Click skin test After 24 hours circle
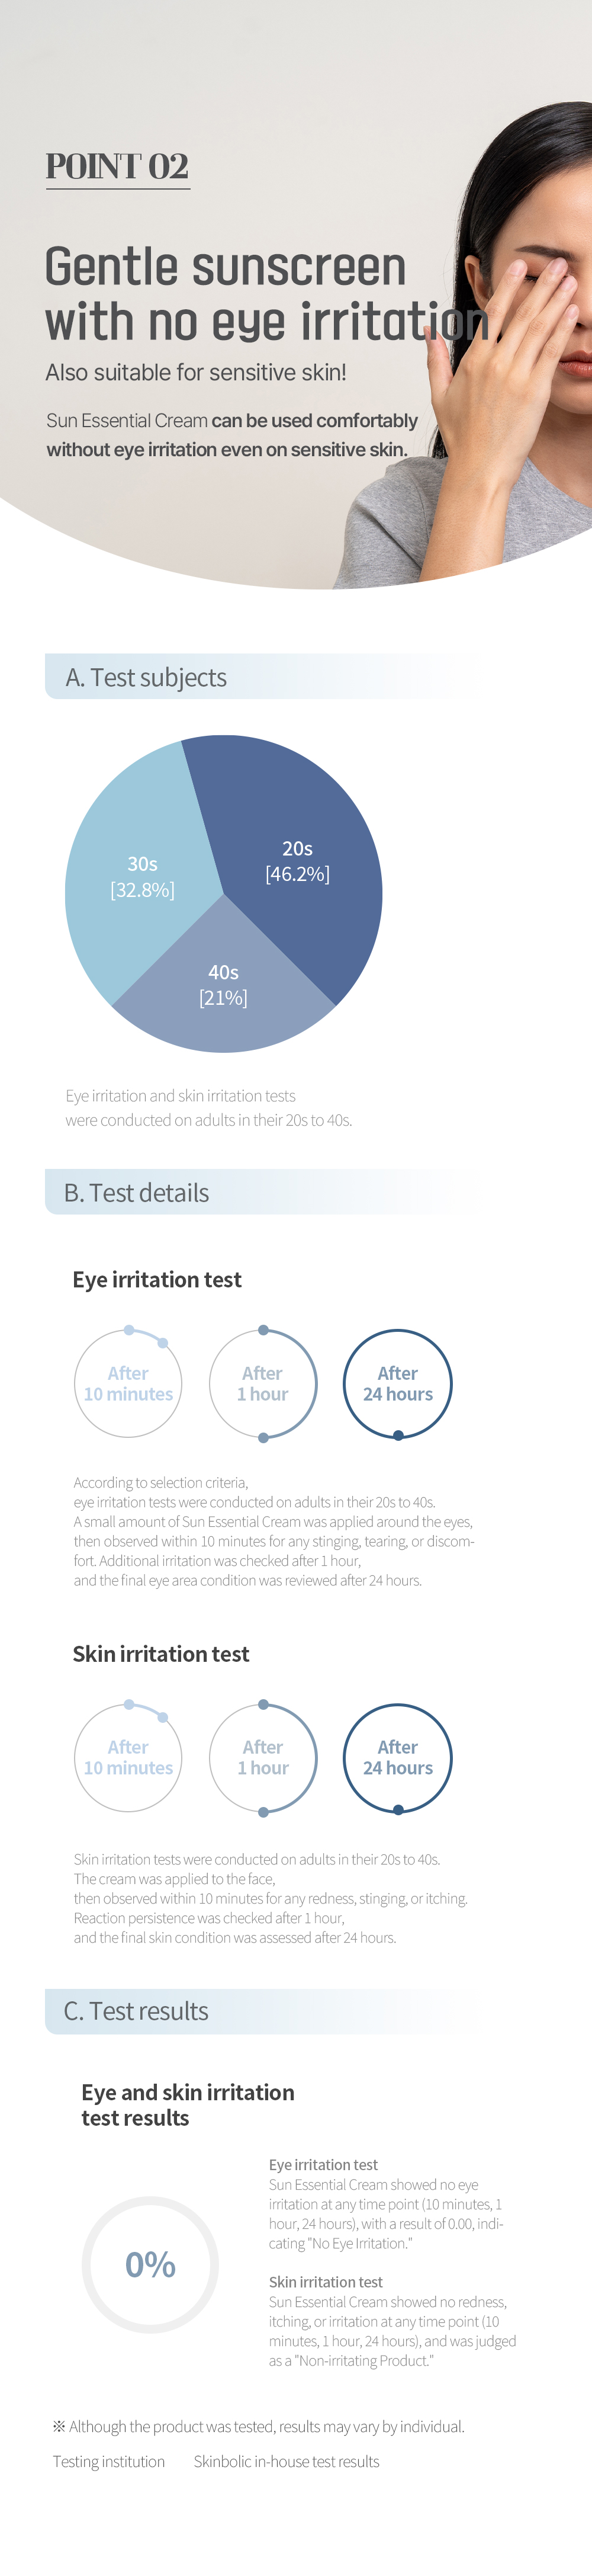The height and width of the screenshot is (2576, 592). [398, 1757]
